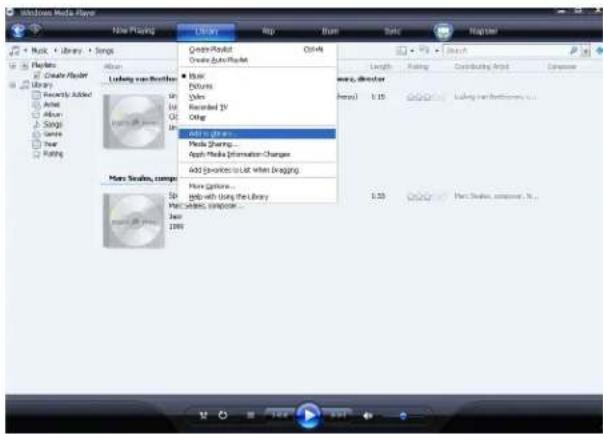
Task: Select Rating in the Library tree
Action: pos(53,154)
